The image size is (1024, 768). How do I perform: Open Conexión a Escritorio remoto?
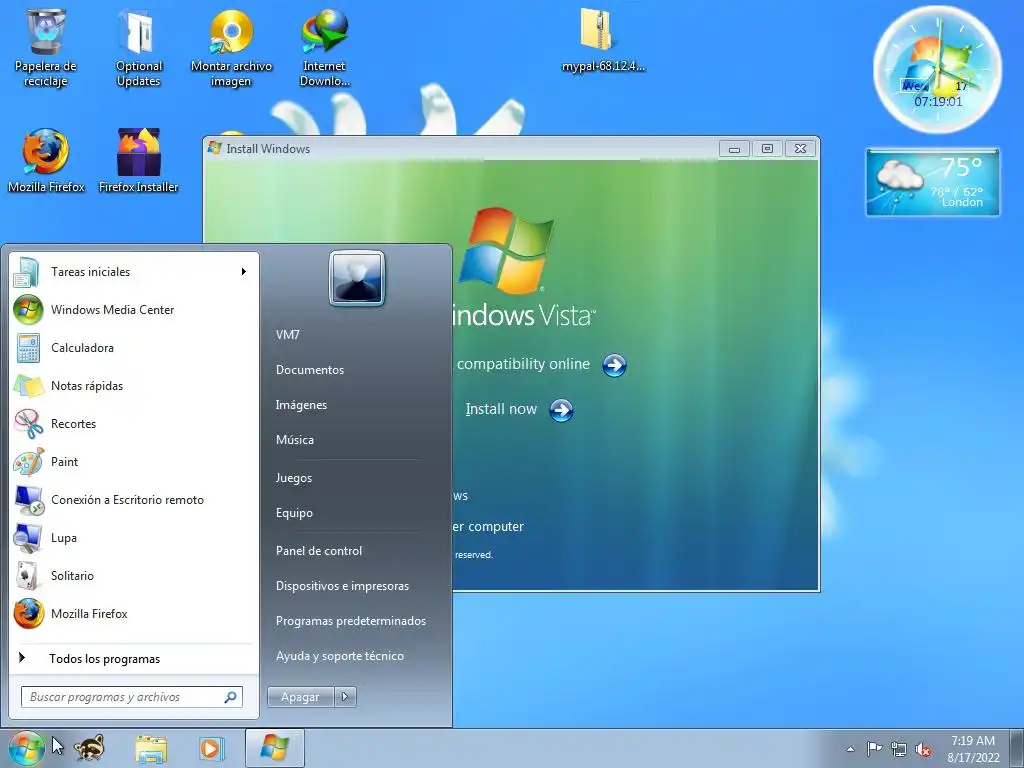(x=134, y=500)
